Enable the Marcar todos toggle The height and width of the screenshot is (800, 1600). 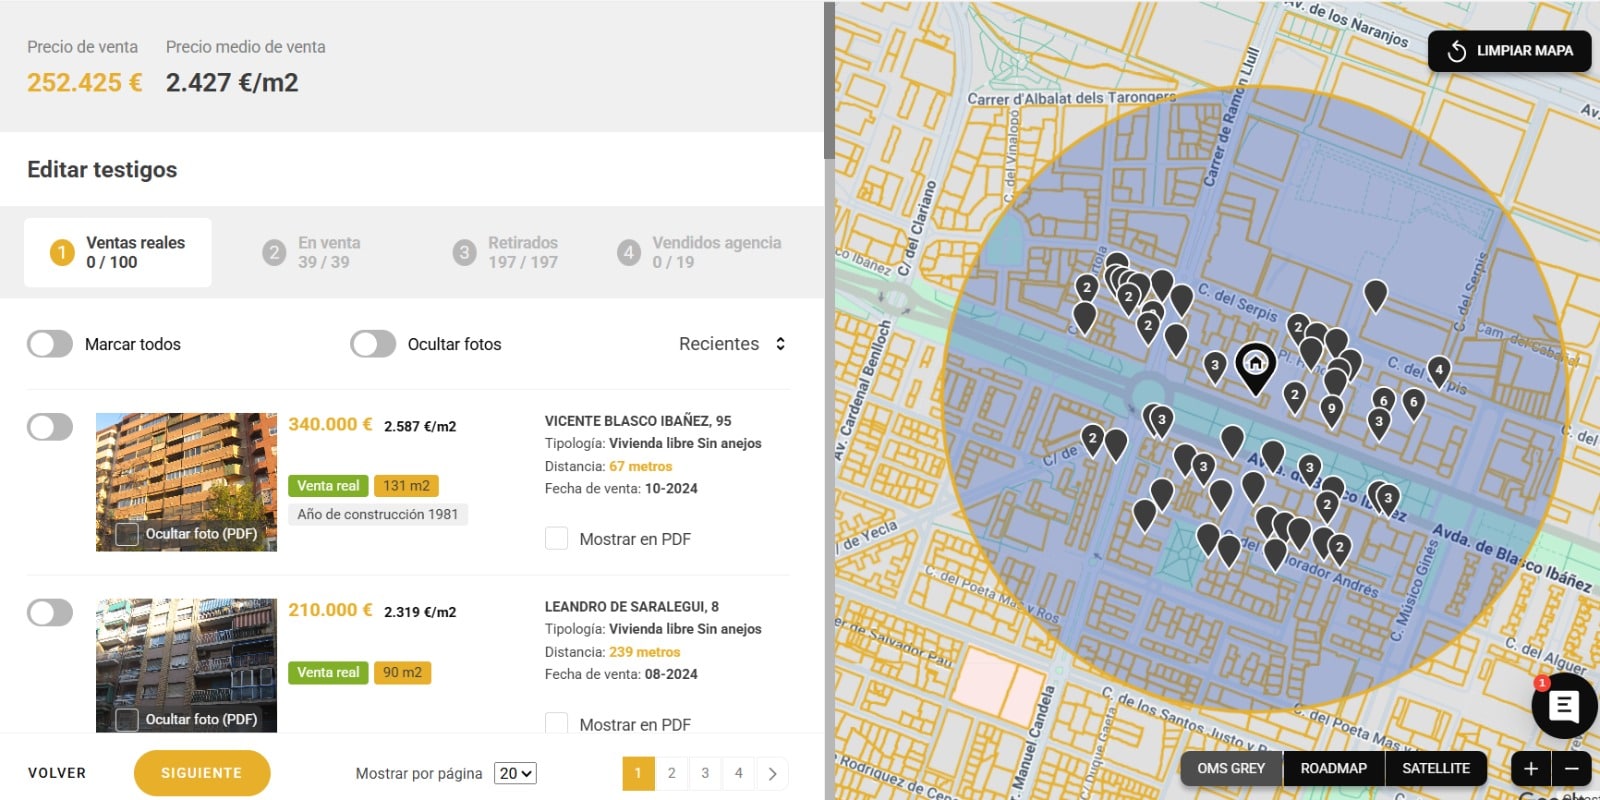[x=50, y=344]
